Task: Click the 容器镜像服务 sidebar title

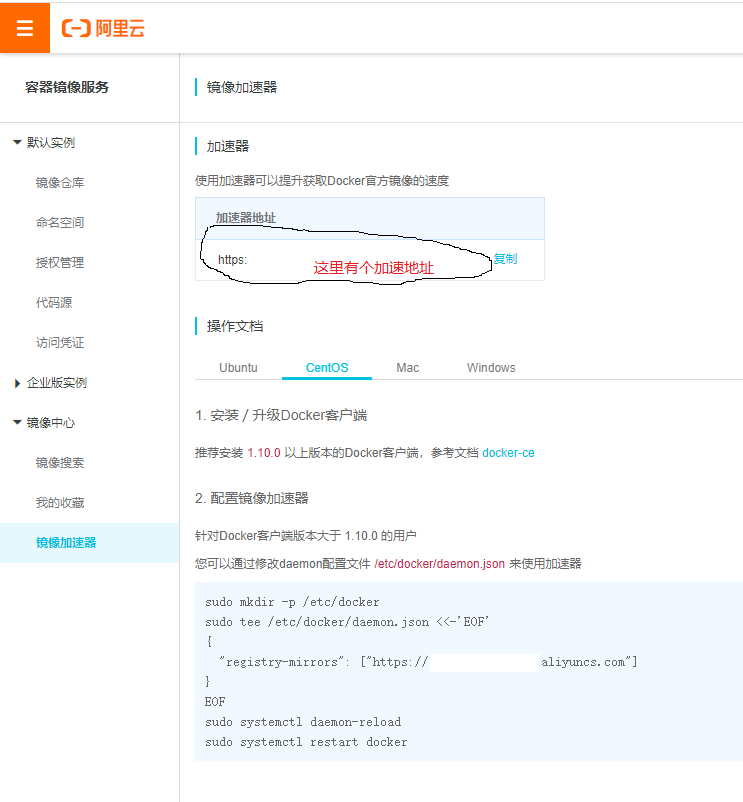Action: [67, 87]
